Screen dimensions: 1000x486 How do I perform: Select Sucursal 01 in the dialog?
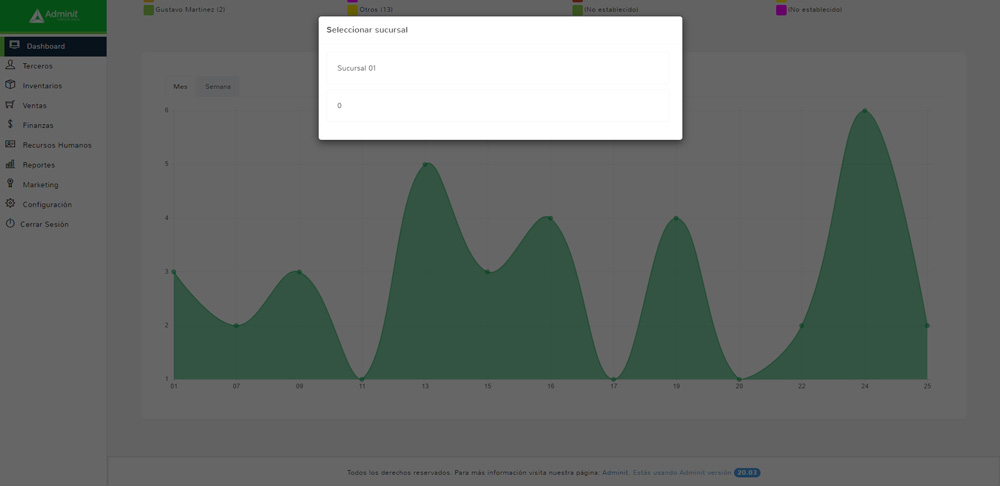click(497, 68)
